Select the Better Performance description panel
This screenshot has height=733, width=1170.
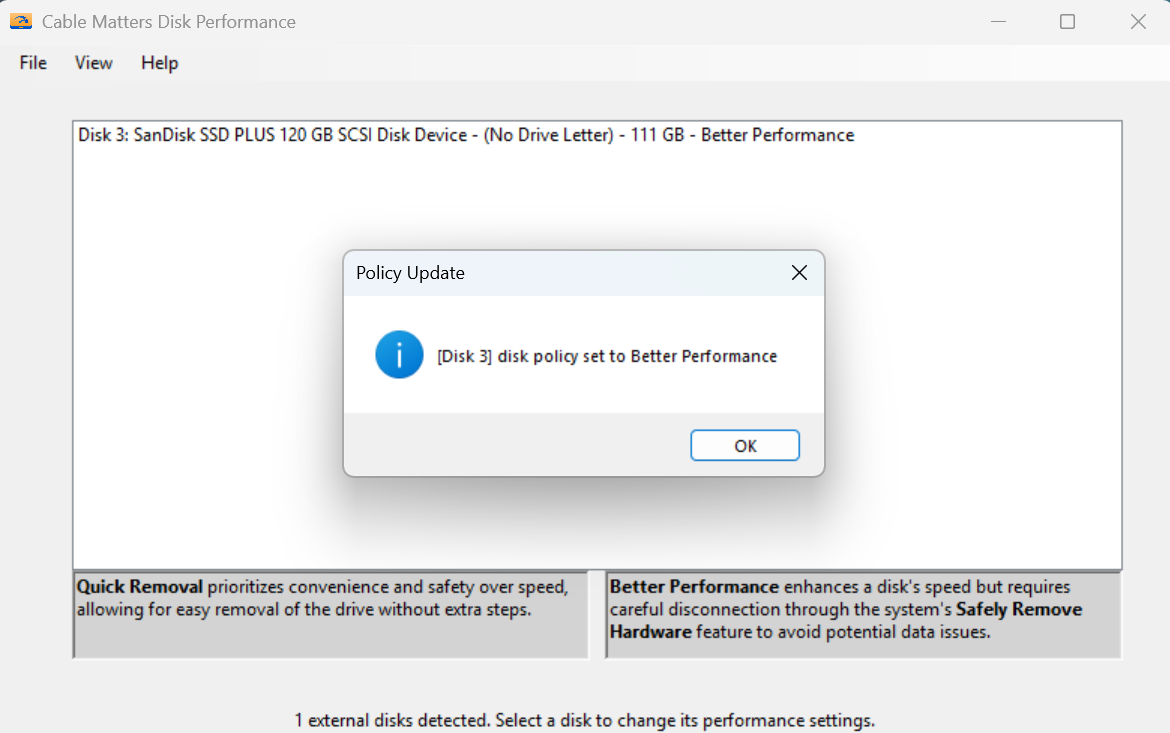pos(865,615)
